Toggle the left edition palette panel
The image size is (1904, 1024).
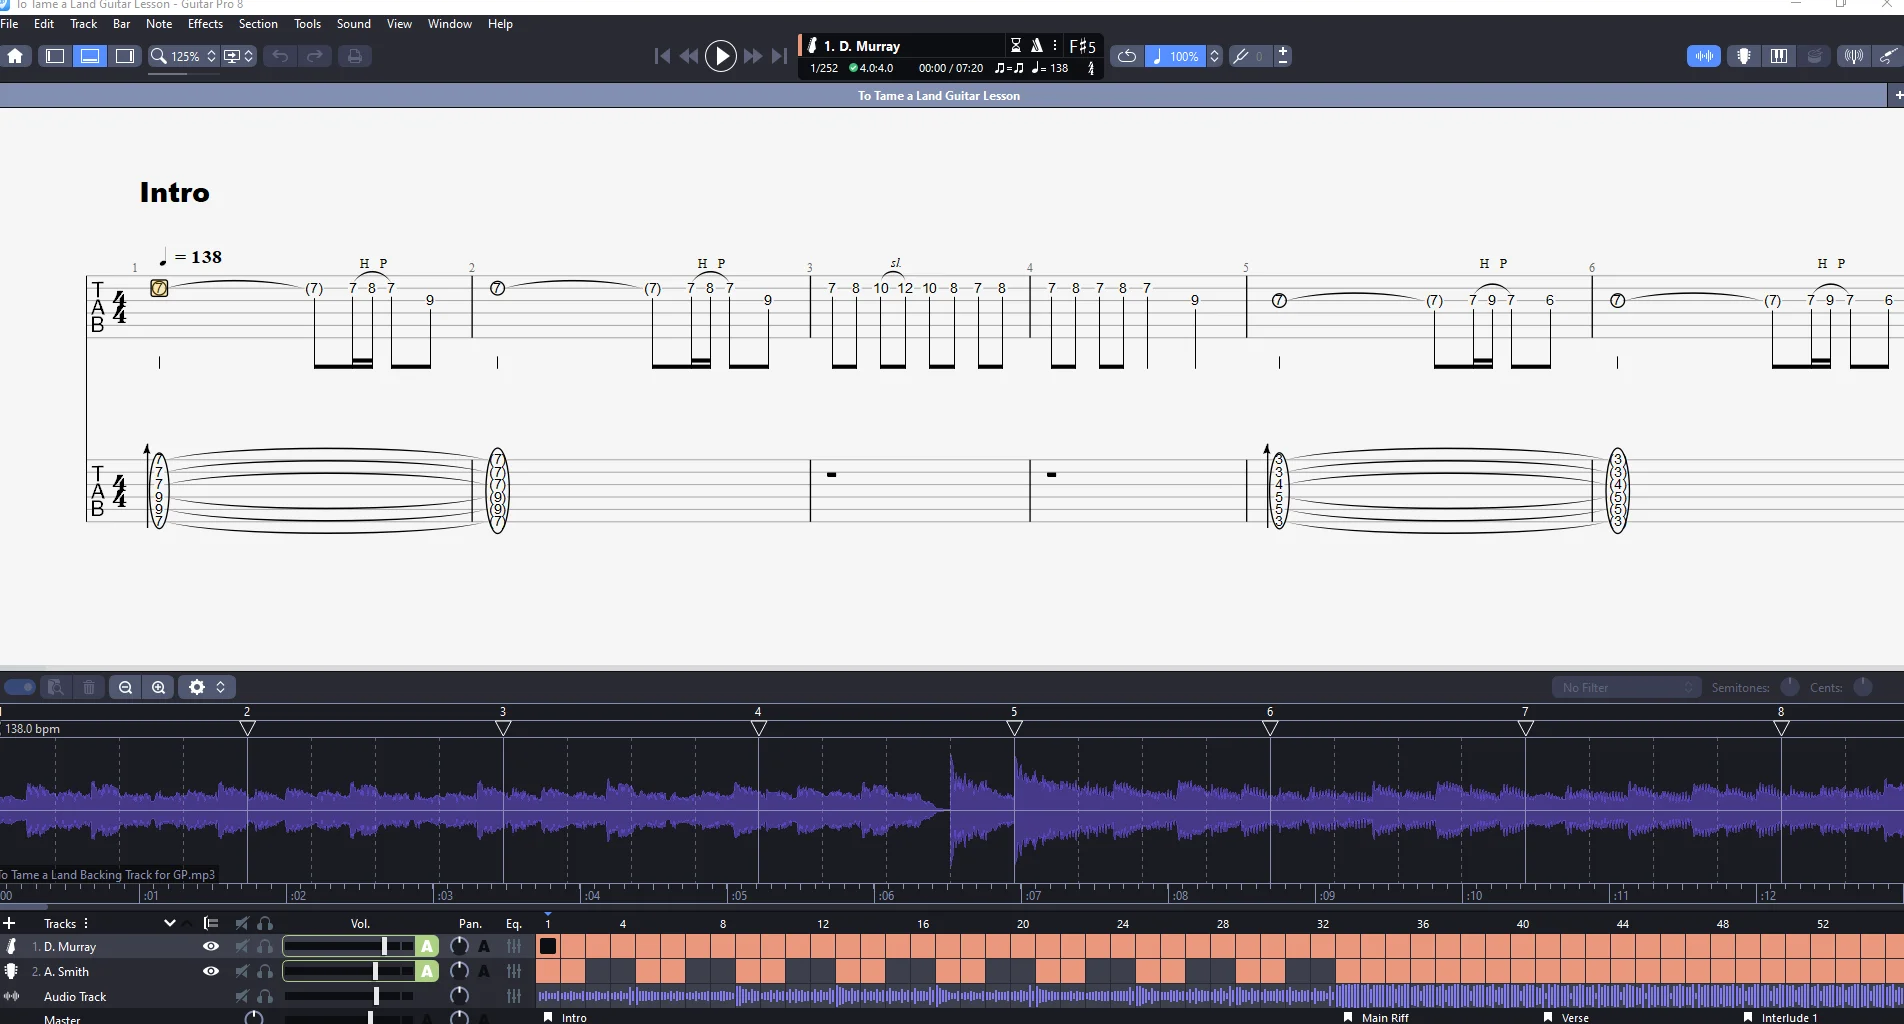55,56
